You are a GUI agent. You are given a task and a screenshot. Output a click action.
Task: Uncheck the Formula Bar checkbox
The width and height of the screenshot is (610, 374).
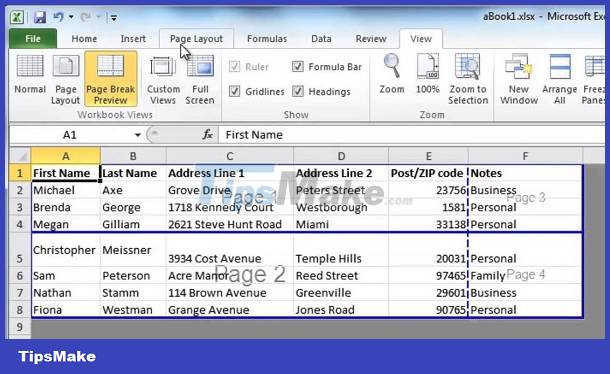point(298,67)
